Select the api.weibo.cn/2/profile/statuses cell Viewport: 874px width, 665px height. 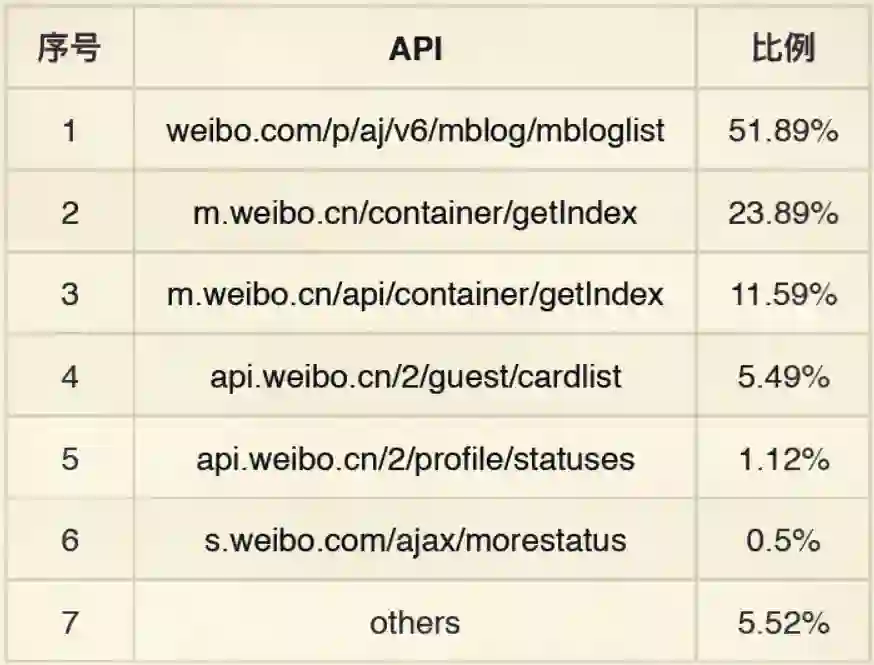(x=415, y=459)
